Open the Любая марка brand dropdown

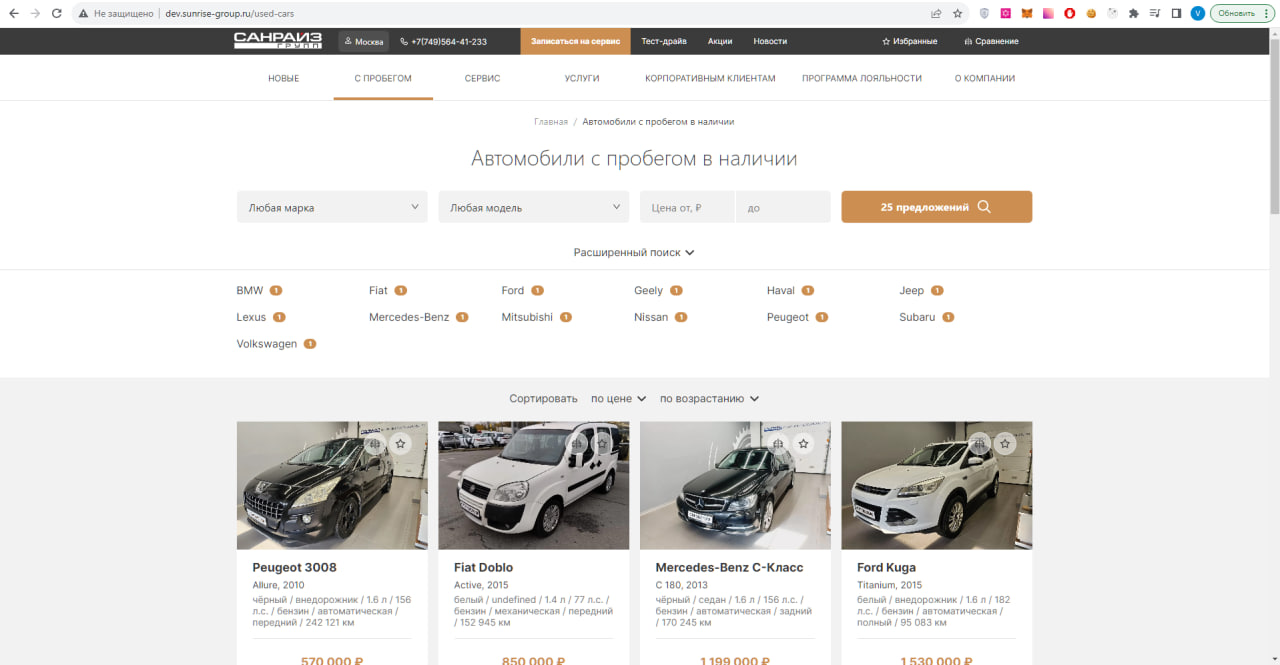point(332,207)
